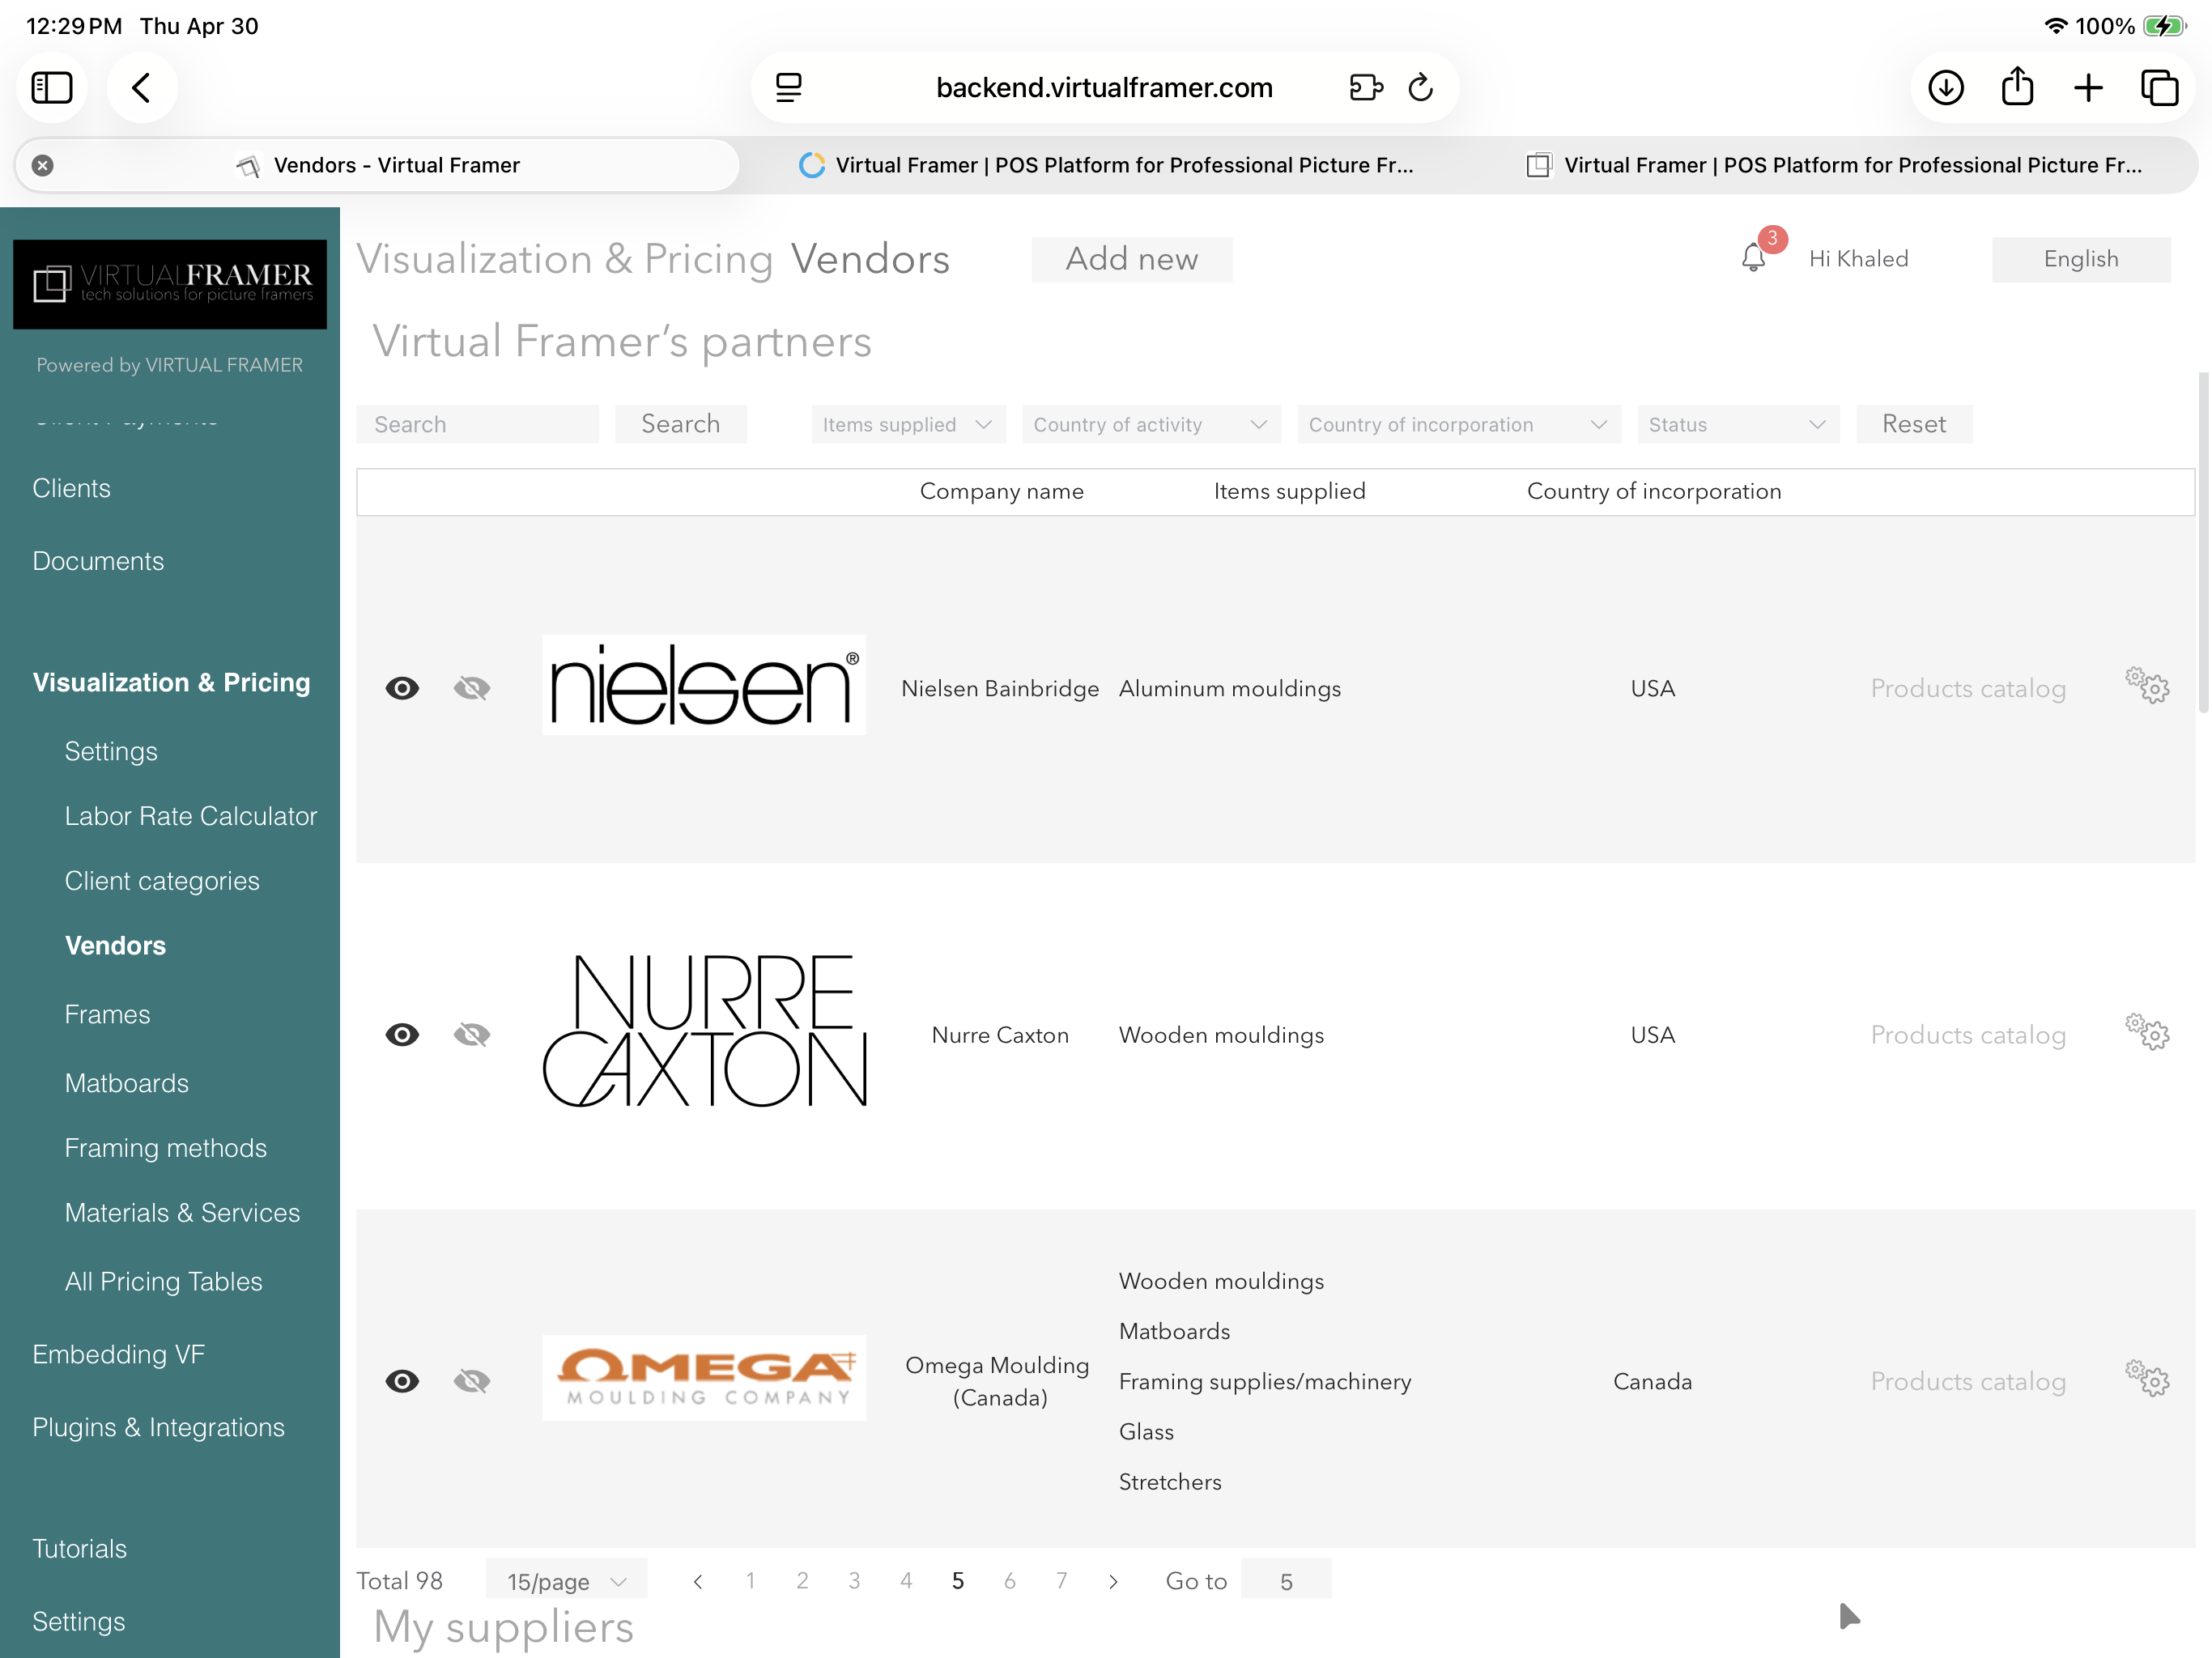The height and width of the screenshot is (1658, 2212).
Task: Show Nielsen Bainbridge with the eye icon
Action: coord(402,688)
